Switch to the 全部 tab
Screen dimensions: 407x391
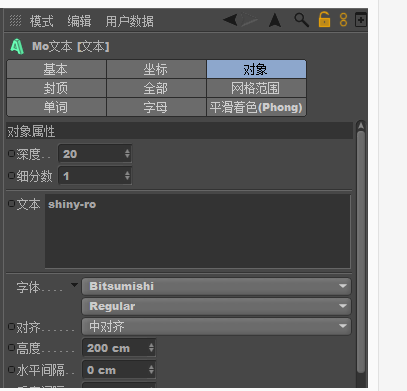(156, 88)
